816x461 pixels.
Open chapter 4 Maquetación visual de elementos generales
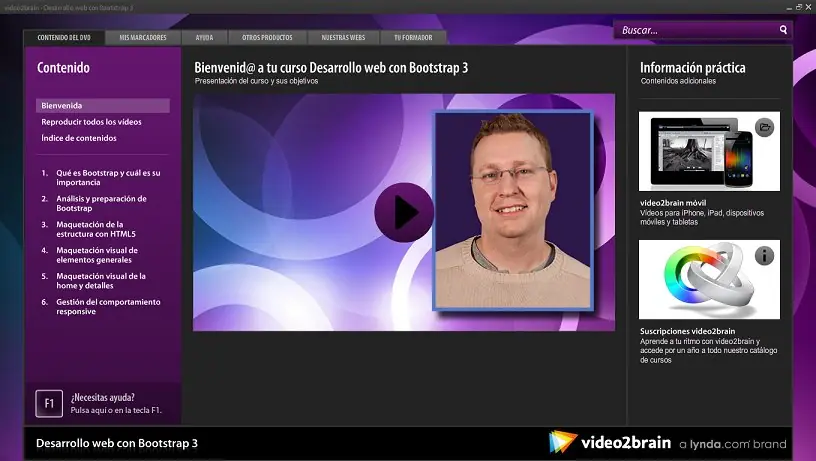click(90, 255)
